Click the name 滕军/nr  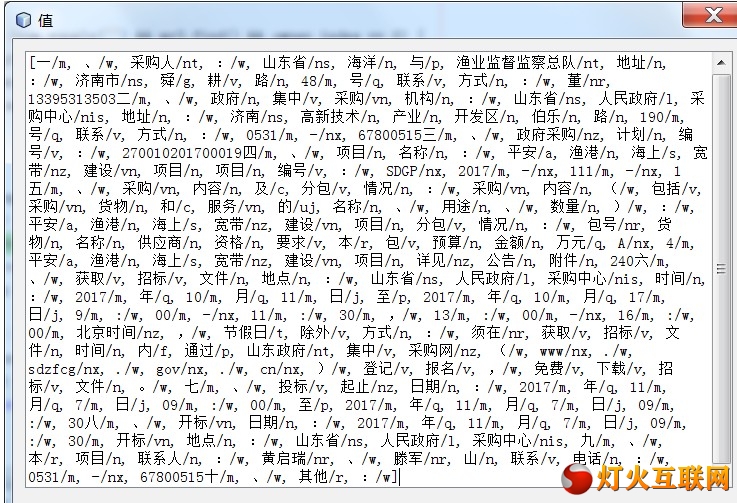(422, 459)
